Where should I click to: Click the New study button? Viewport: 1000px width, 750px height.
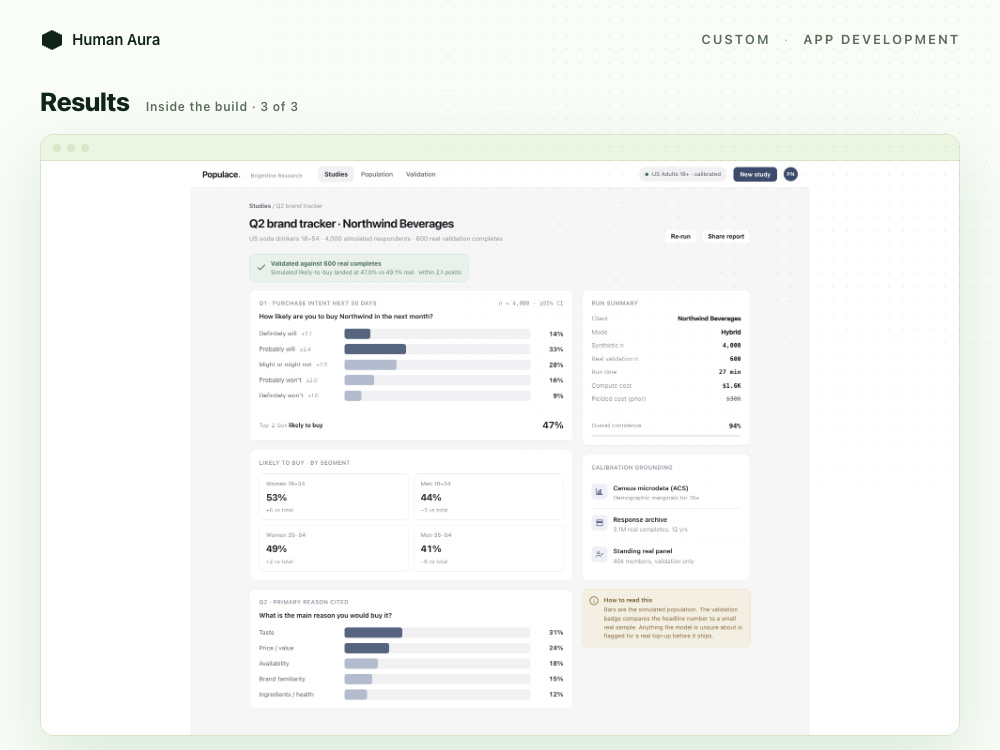pyautogui.click(x=755, y=174)
